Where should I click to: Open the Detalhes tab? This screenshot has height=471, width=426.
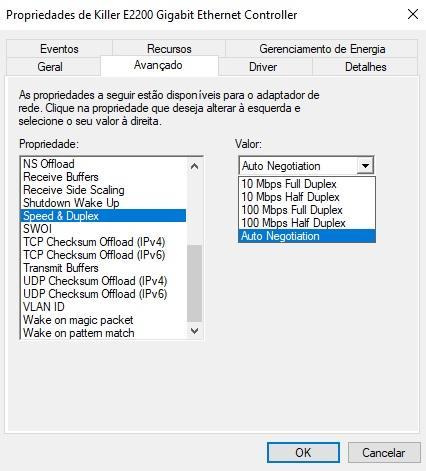[365, 67]
